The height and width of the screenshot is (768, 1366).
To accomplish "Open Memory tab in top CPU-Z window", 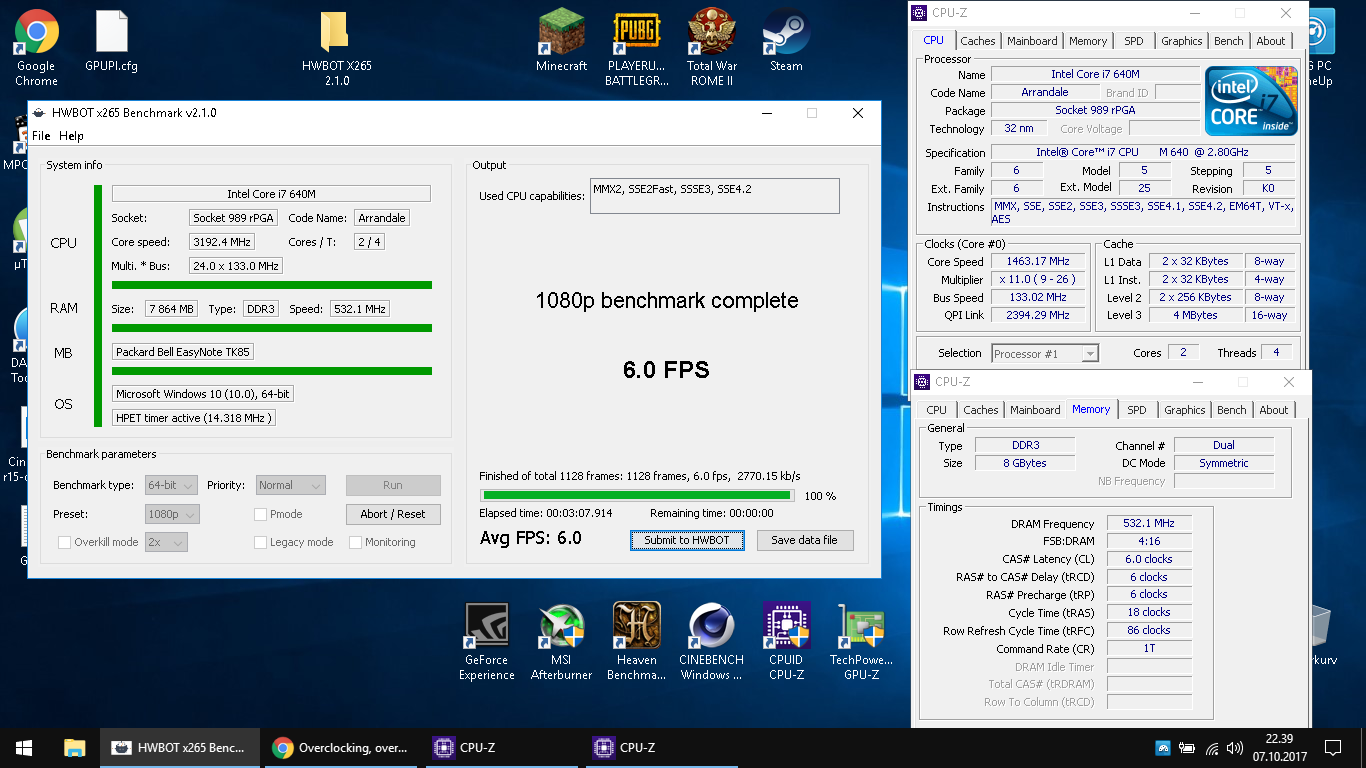I will click(x=1088, y=41).
